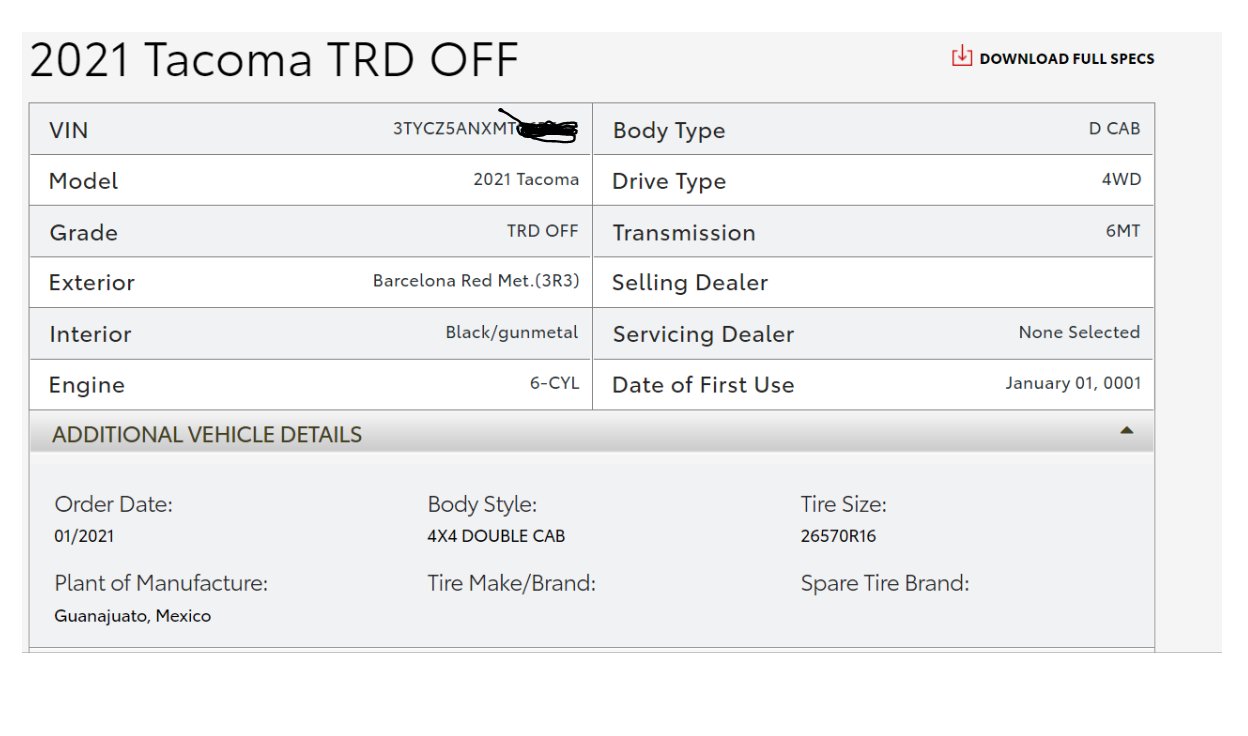The height and width of the screenshot is (736, 1248).
Task: Click the 2021 Tacoma TRD OFF page title
Action: pyautogui.click(x=274, y=61)
